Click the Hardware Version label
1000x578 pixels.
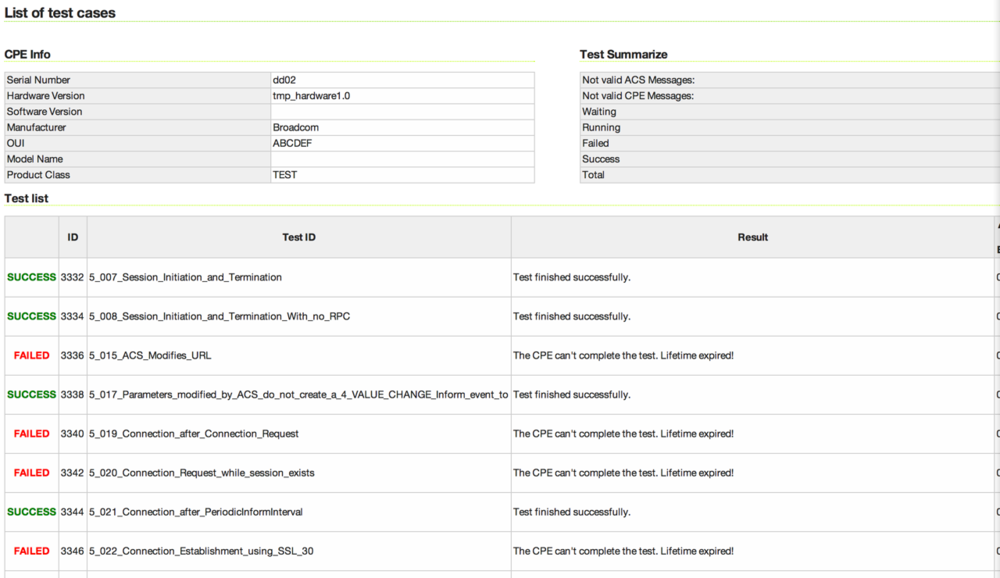point(45,96)
